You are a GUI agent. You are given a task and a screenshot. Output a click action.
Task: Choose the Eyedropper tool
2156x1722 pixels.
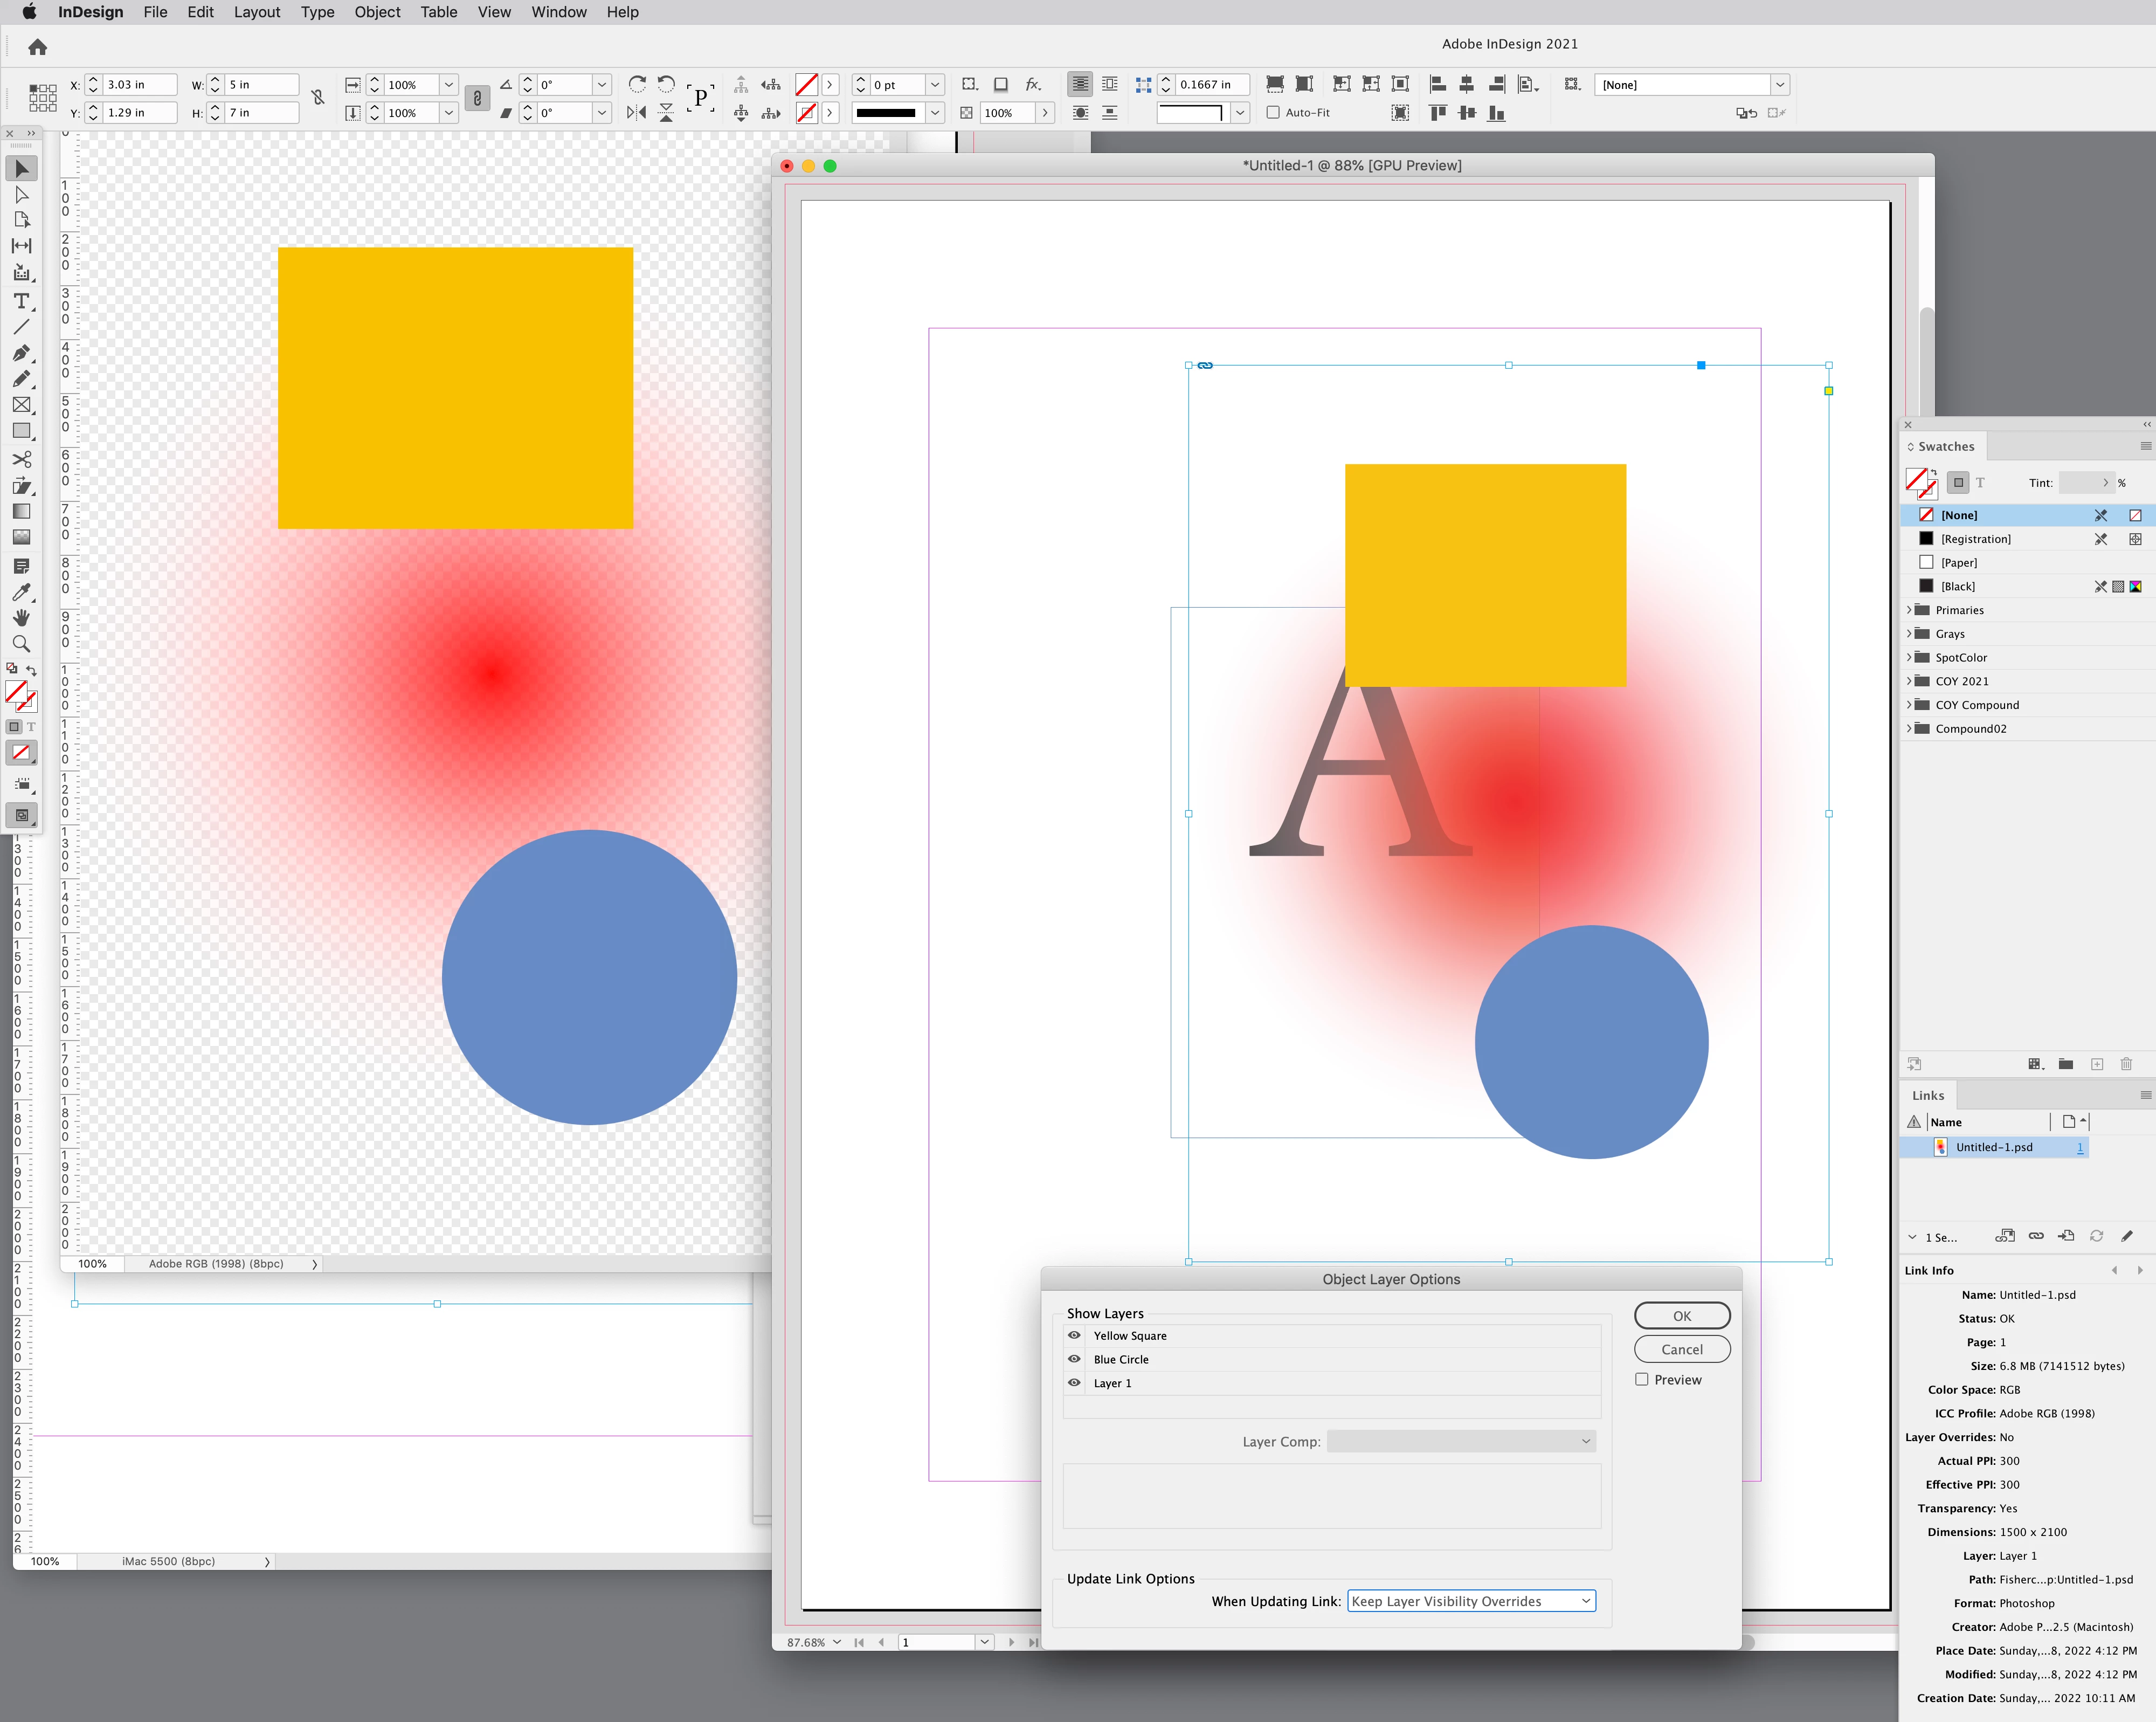pyautogui.click(x=21, y=592)
